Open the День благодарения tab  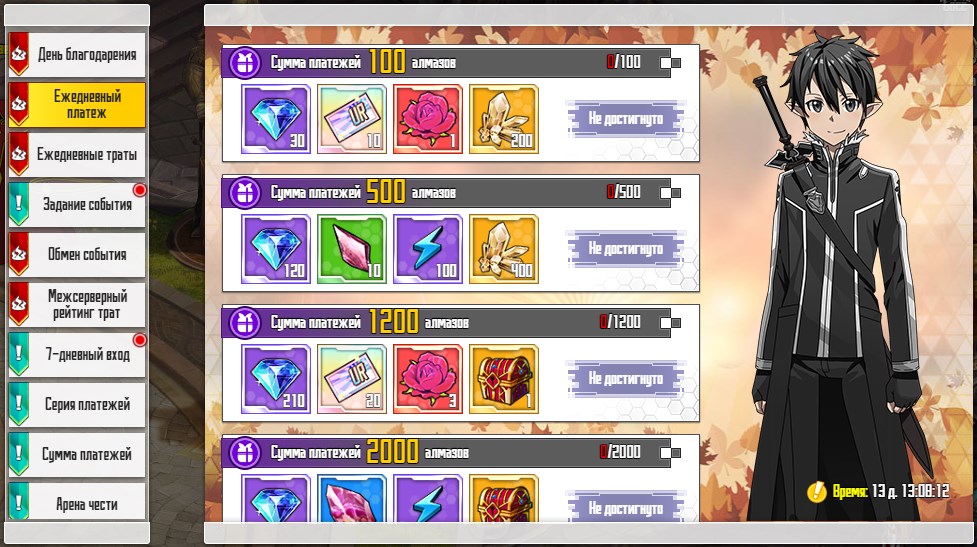77,55
